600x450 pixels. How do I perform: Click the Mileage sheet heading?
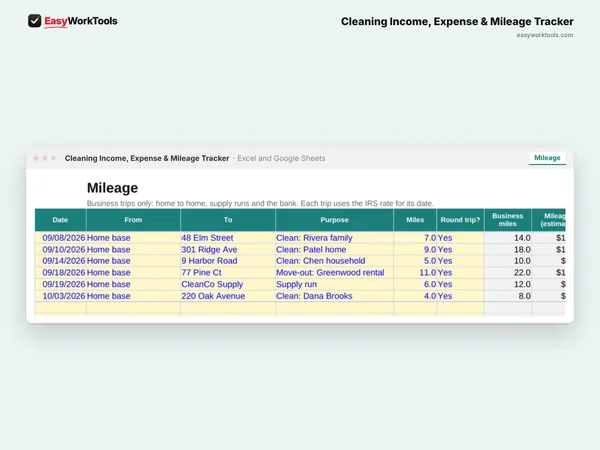point(112,188)
